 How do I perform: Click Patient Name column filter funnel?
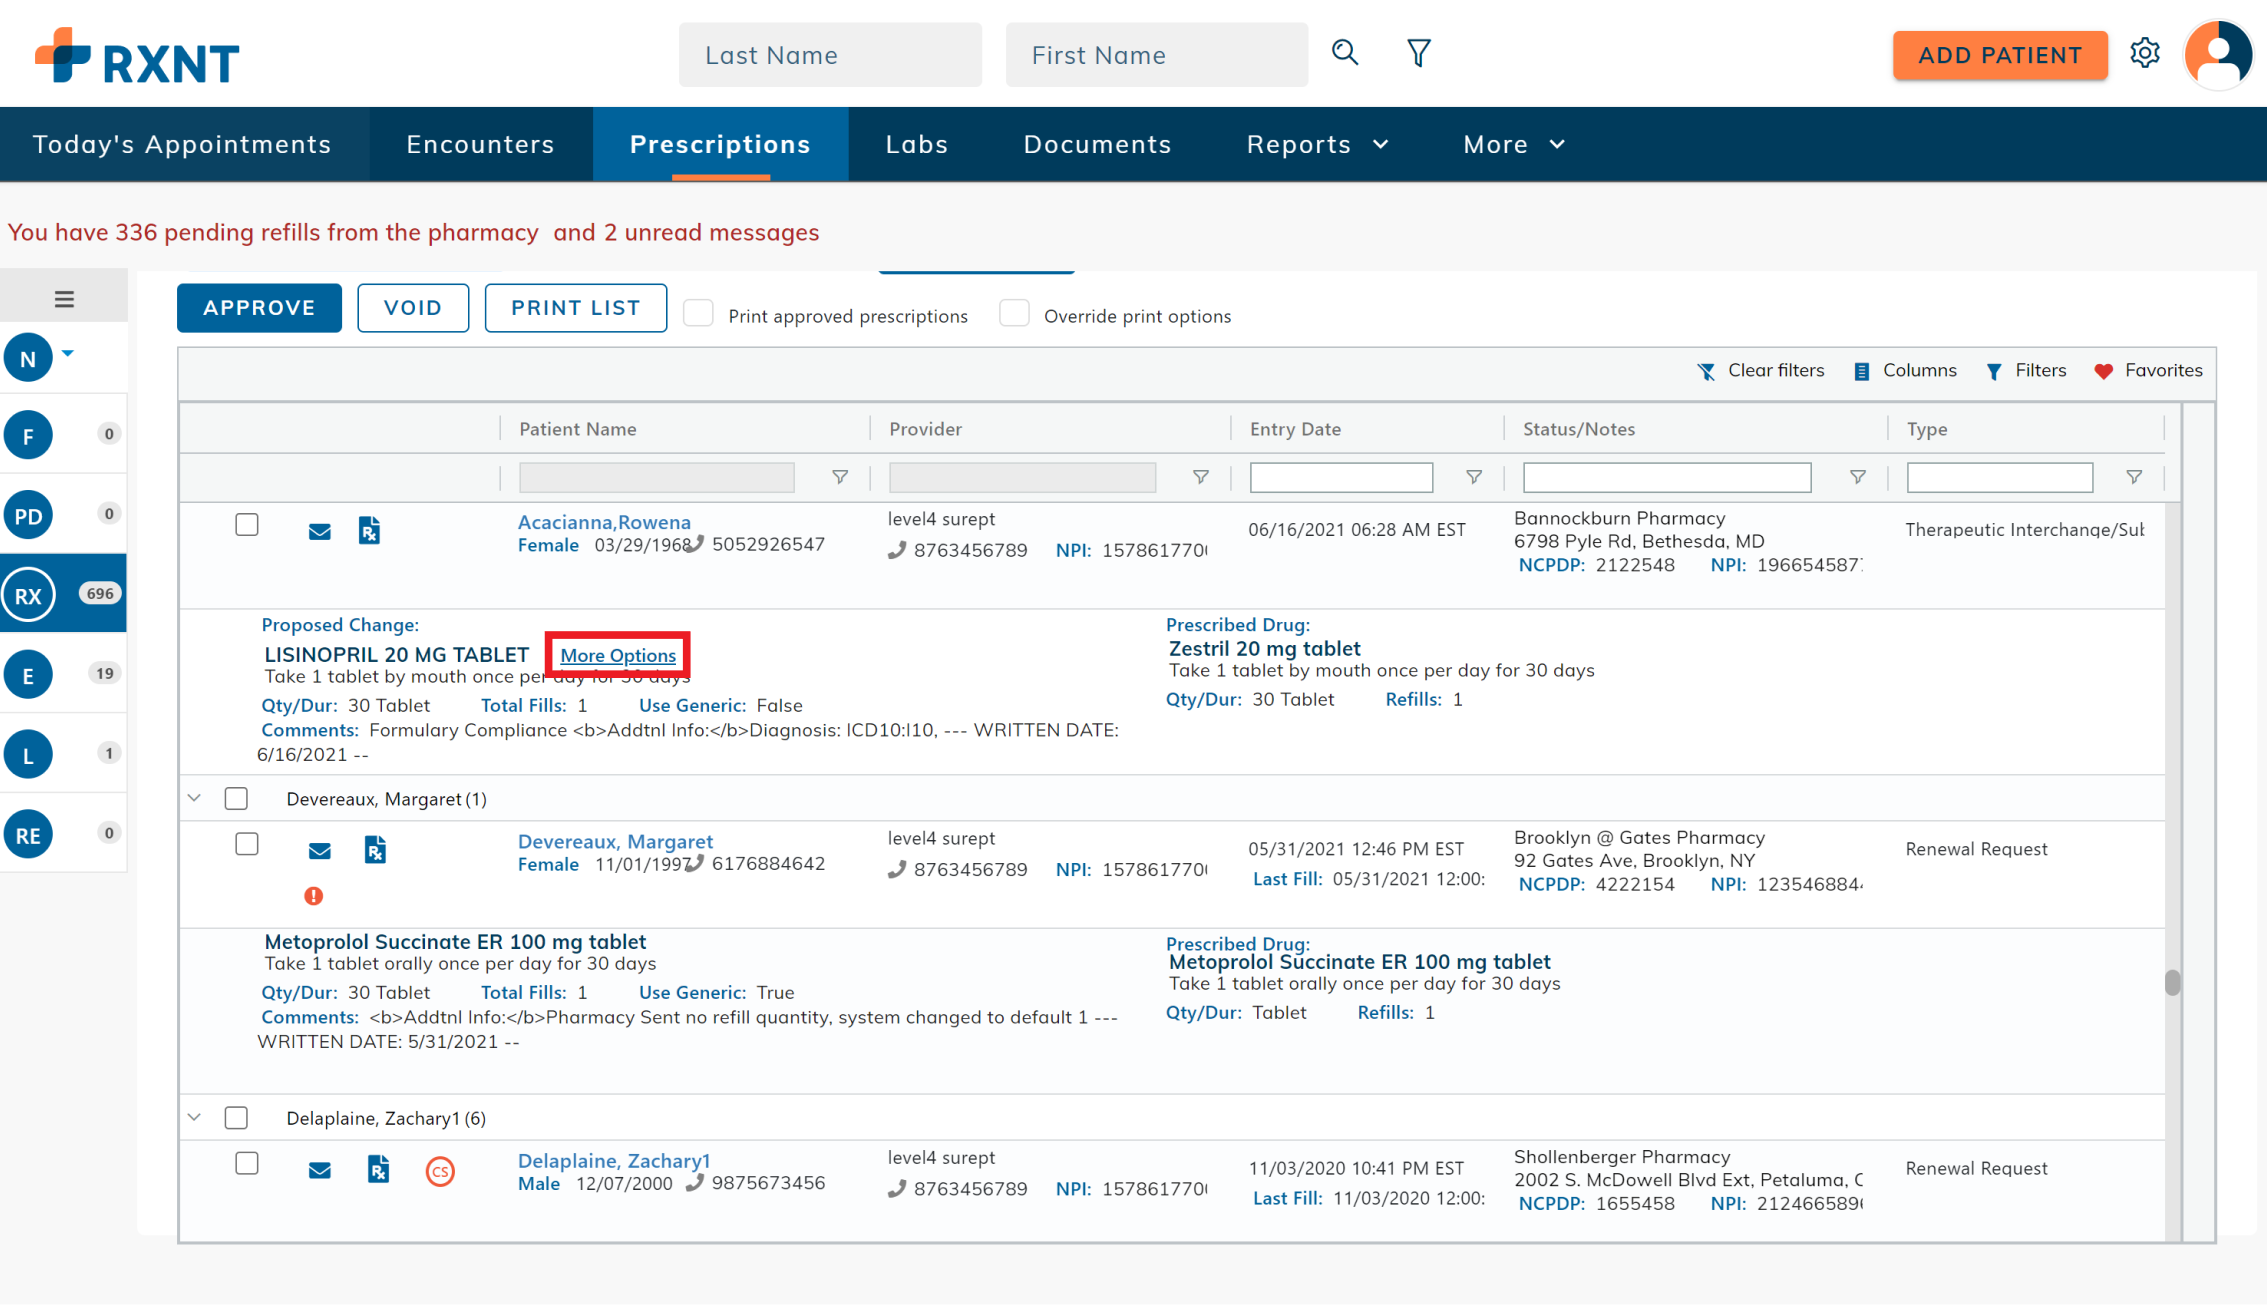840,477
